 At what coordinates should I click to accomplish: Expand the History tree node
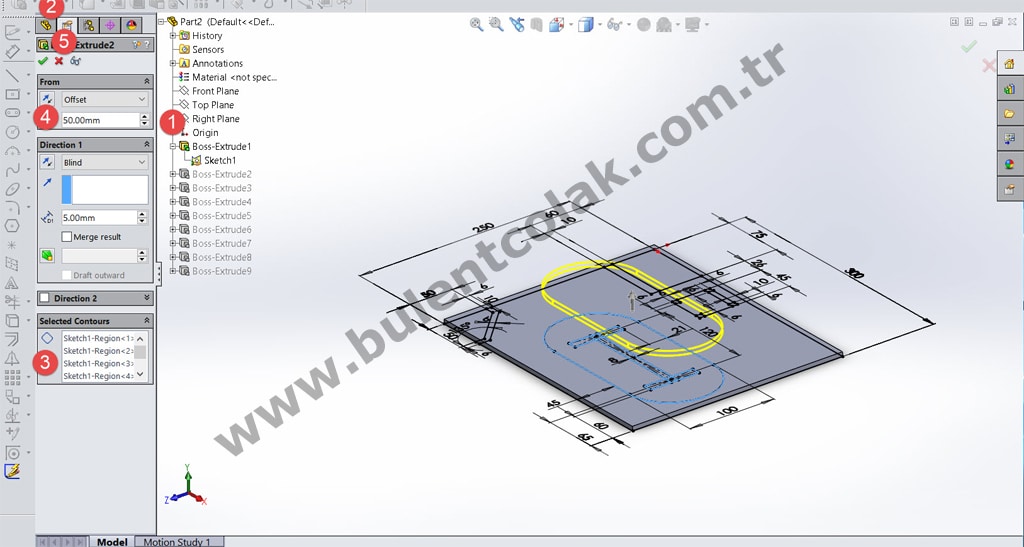tap(173, 35)
